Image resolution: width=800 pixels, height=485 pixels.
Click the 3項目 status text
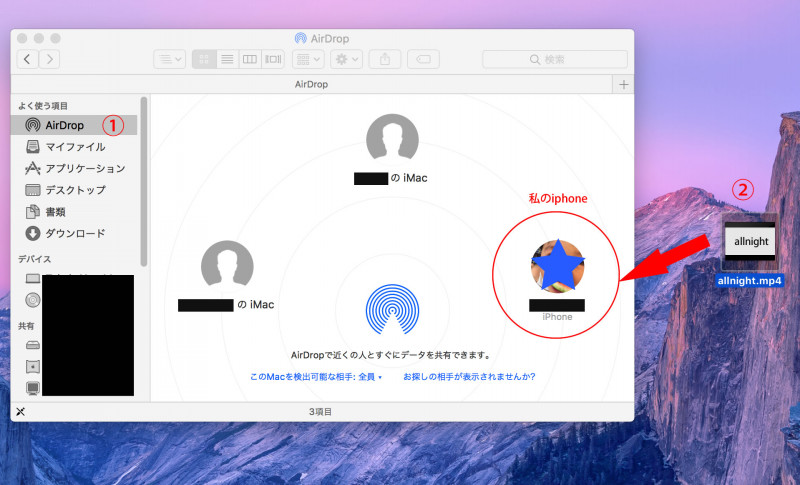[x=320, y=412]
